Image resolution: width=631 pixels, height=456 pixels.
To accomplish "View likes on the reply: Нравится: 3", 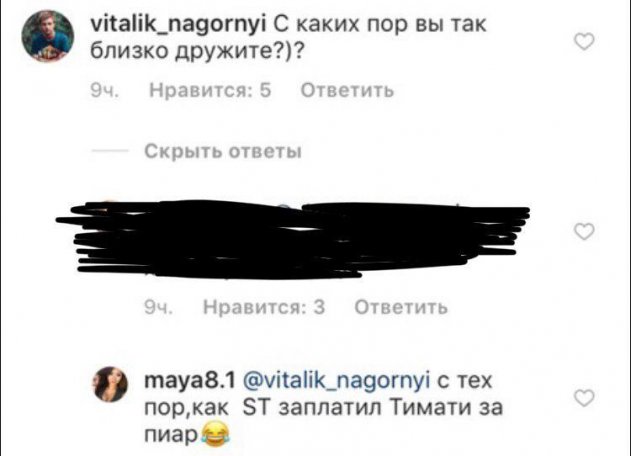I will coord(264,307).
